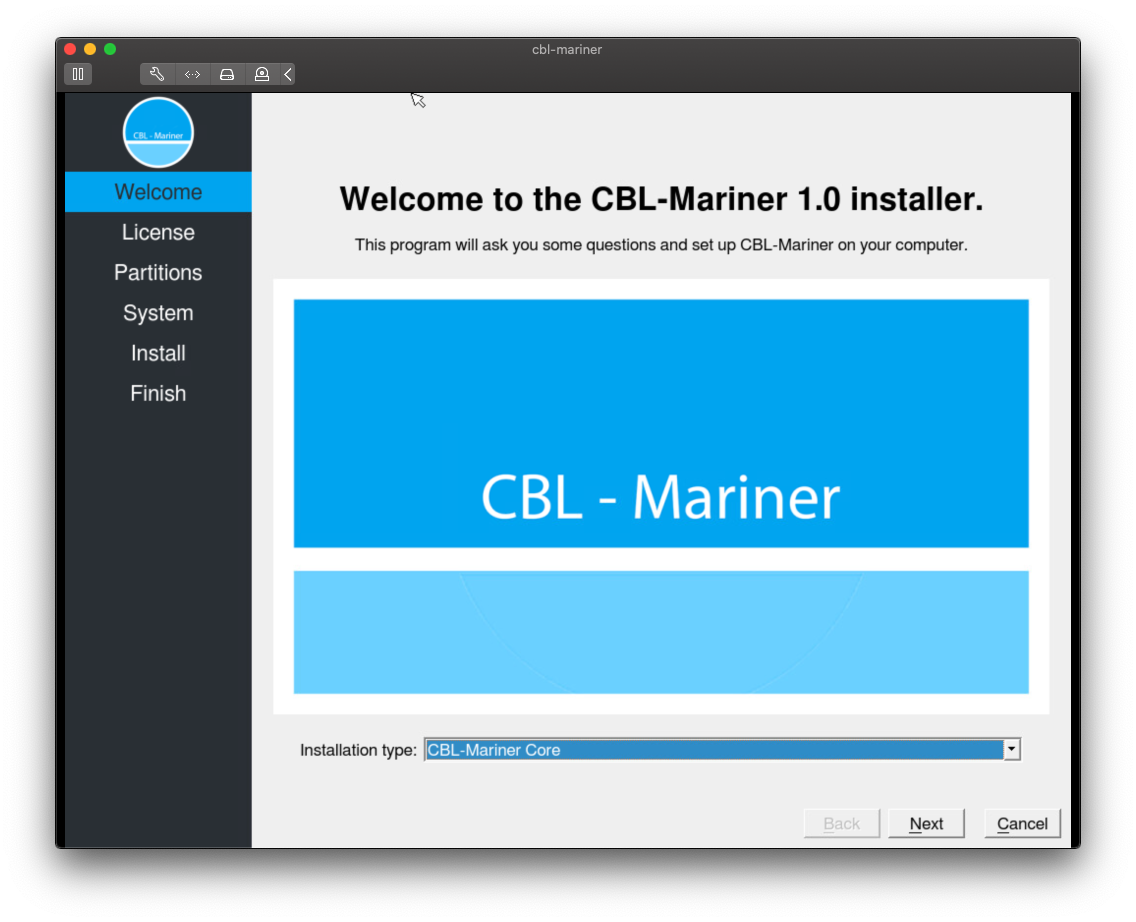Select the System step in the sidebar

tap(158, 312)
